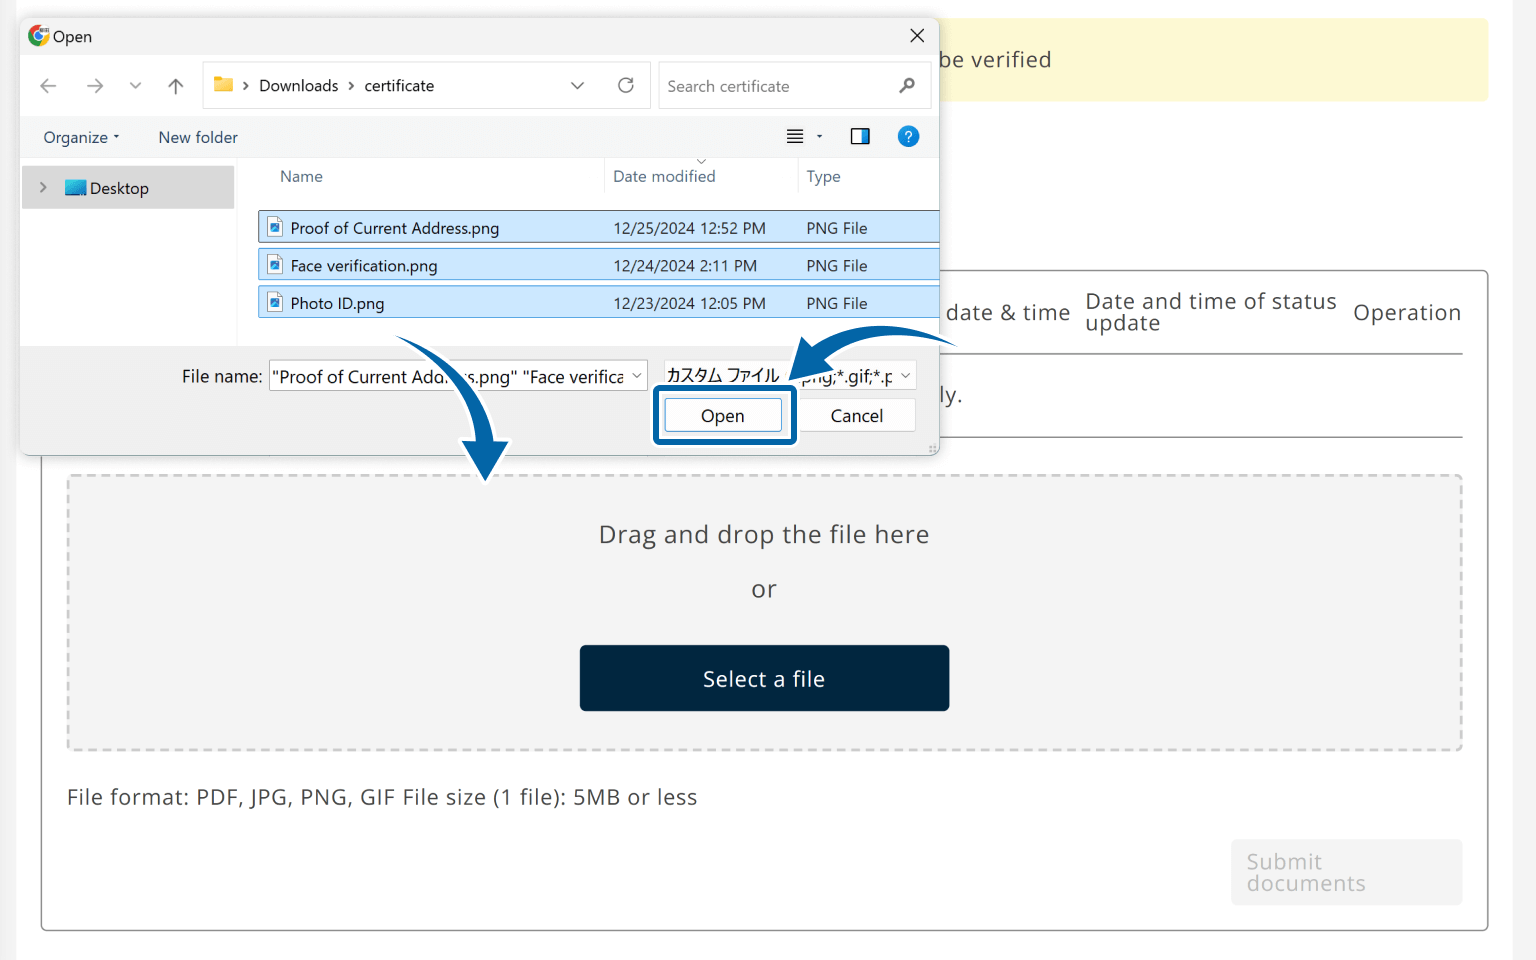This screenshot has width=1536, height=960.
Task: Open the Organize menu
Action: [81, 137]
